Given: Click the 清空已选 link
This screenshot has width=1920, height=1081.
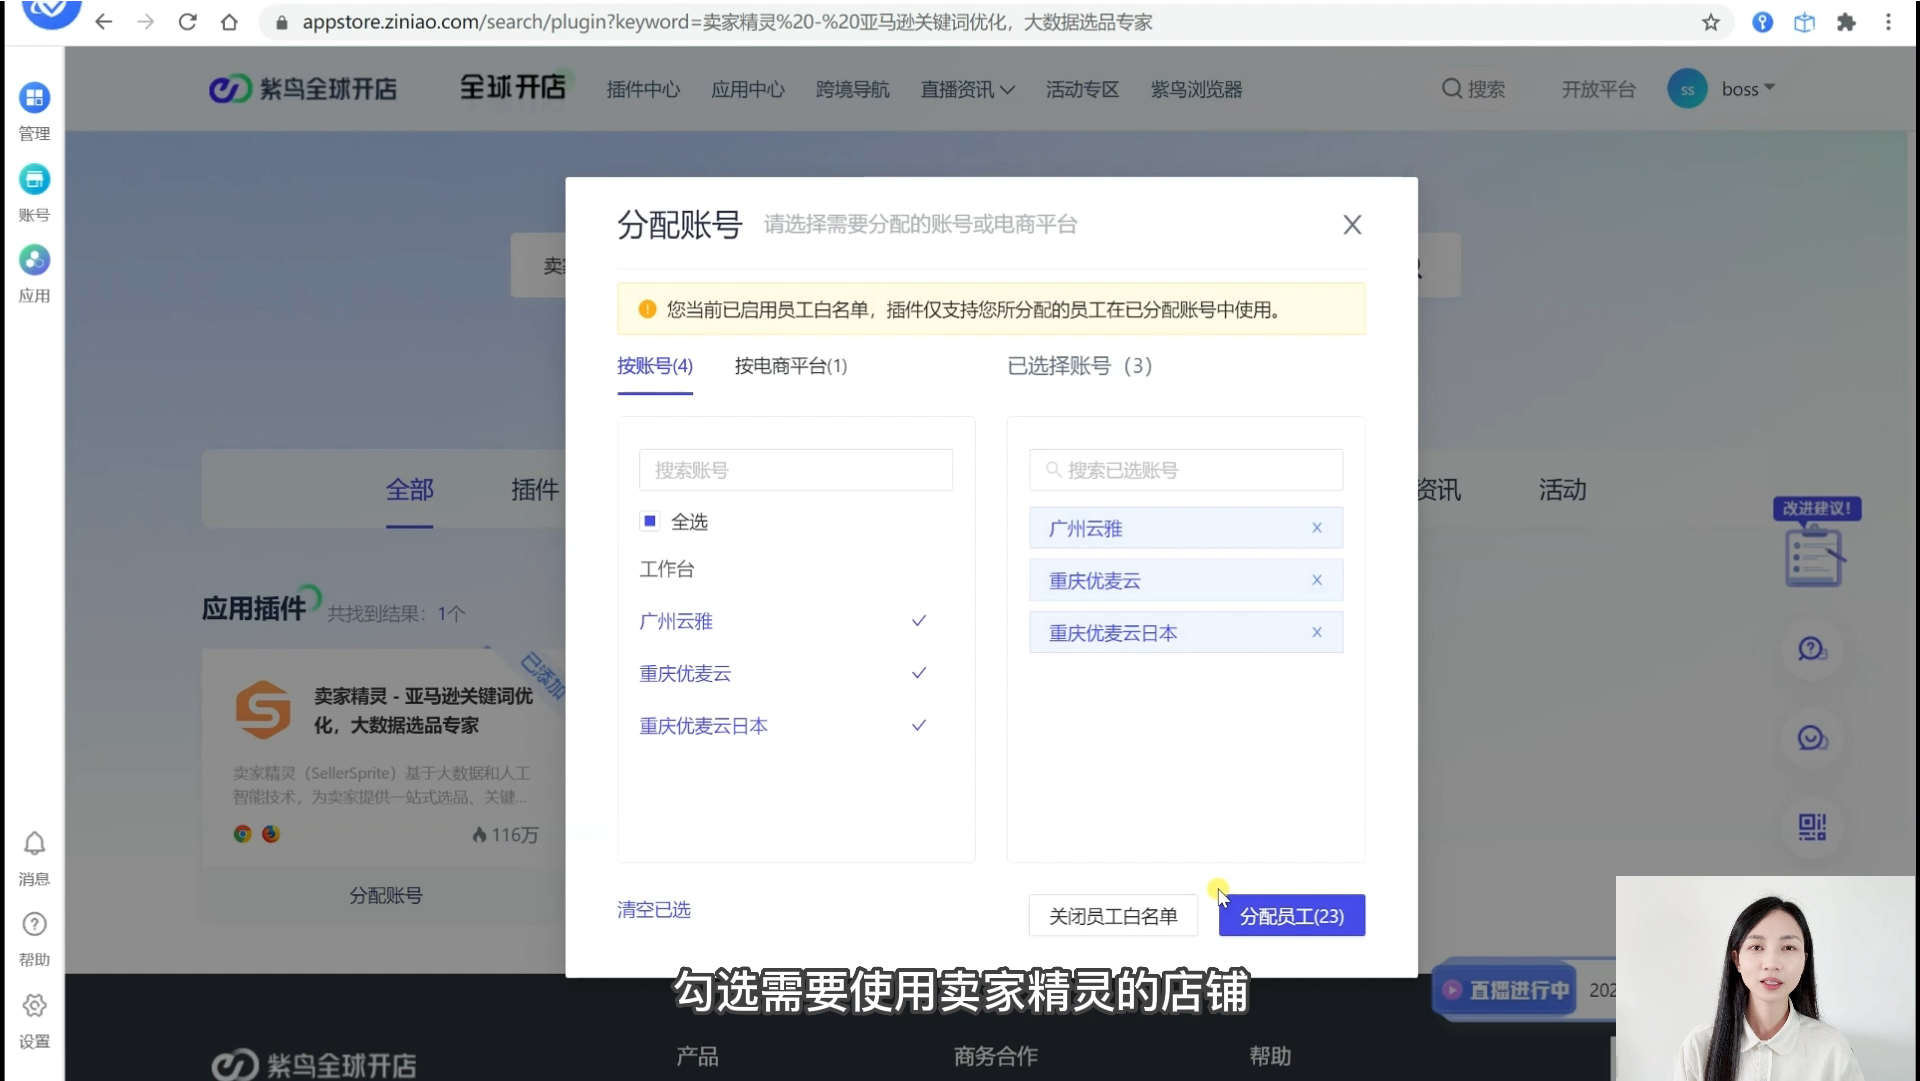Looking at the screenshot, I should coord(654,910).
